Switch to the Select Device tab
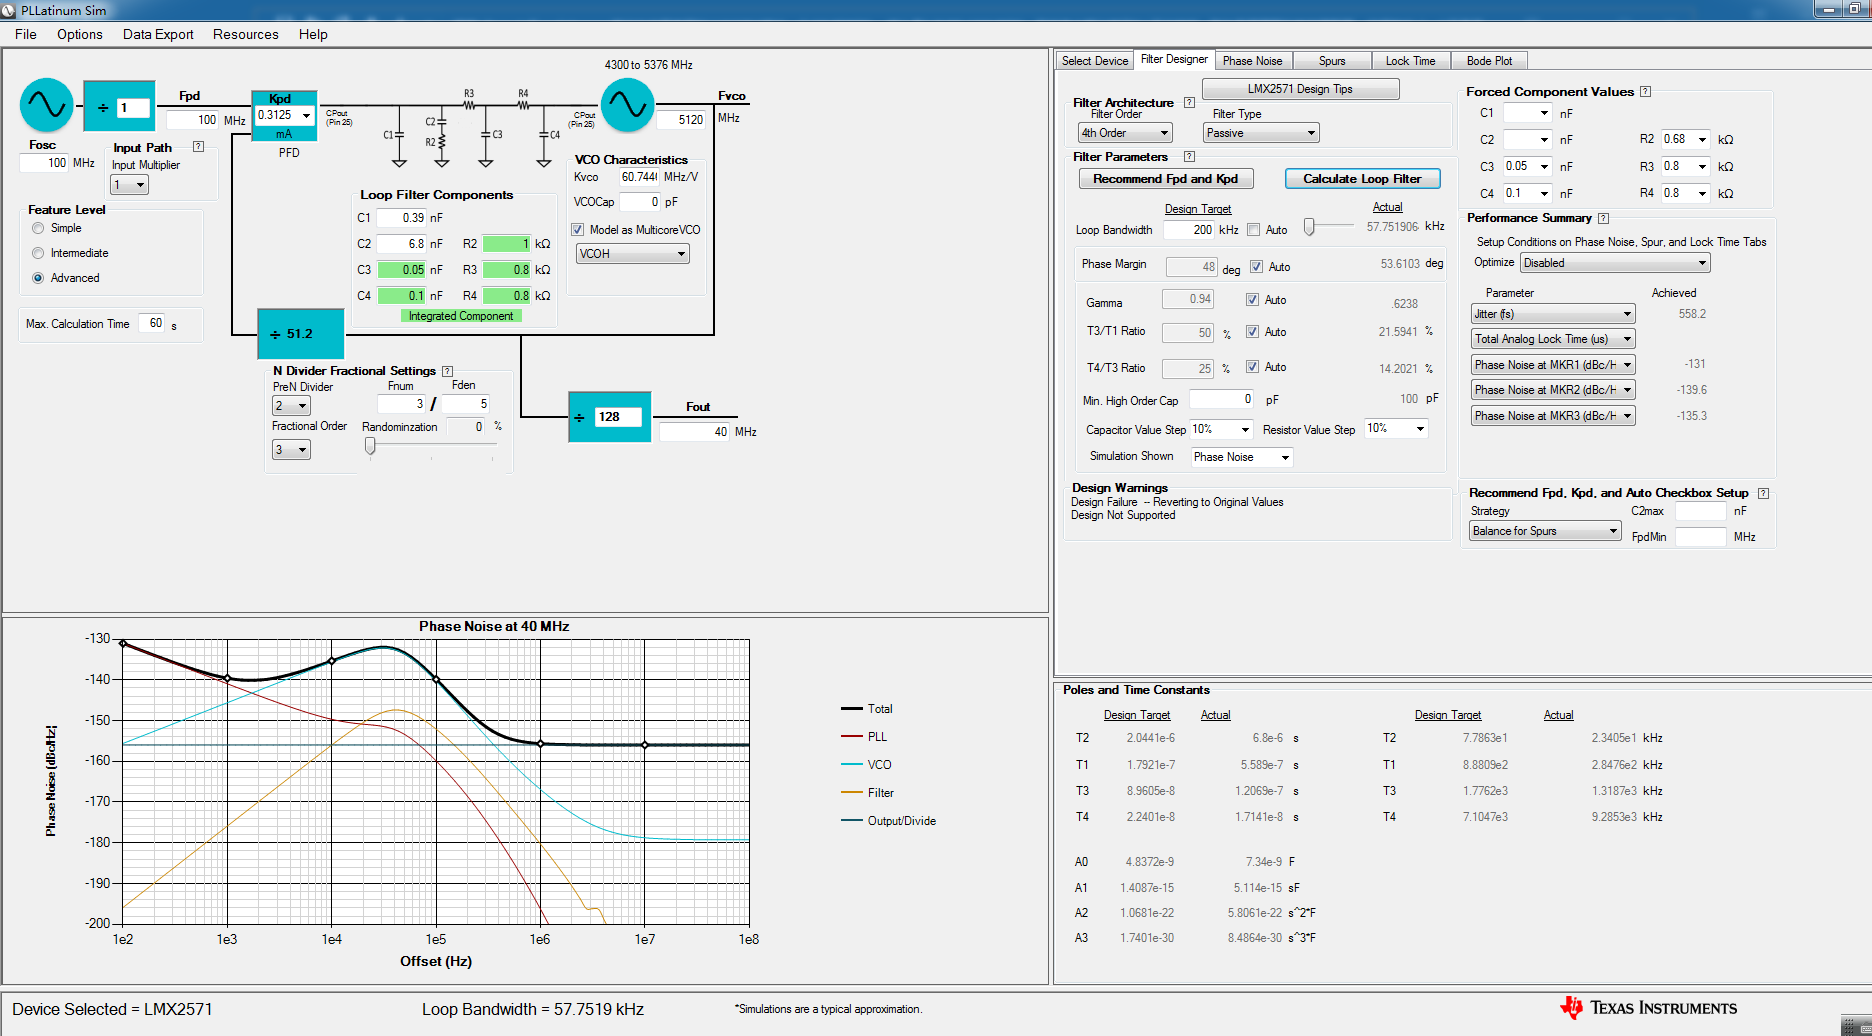This screenshot has height=1036, width=1872. click(x=1095, y=61)
